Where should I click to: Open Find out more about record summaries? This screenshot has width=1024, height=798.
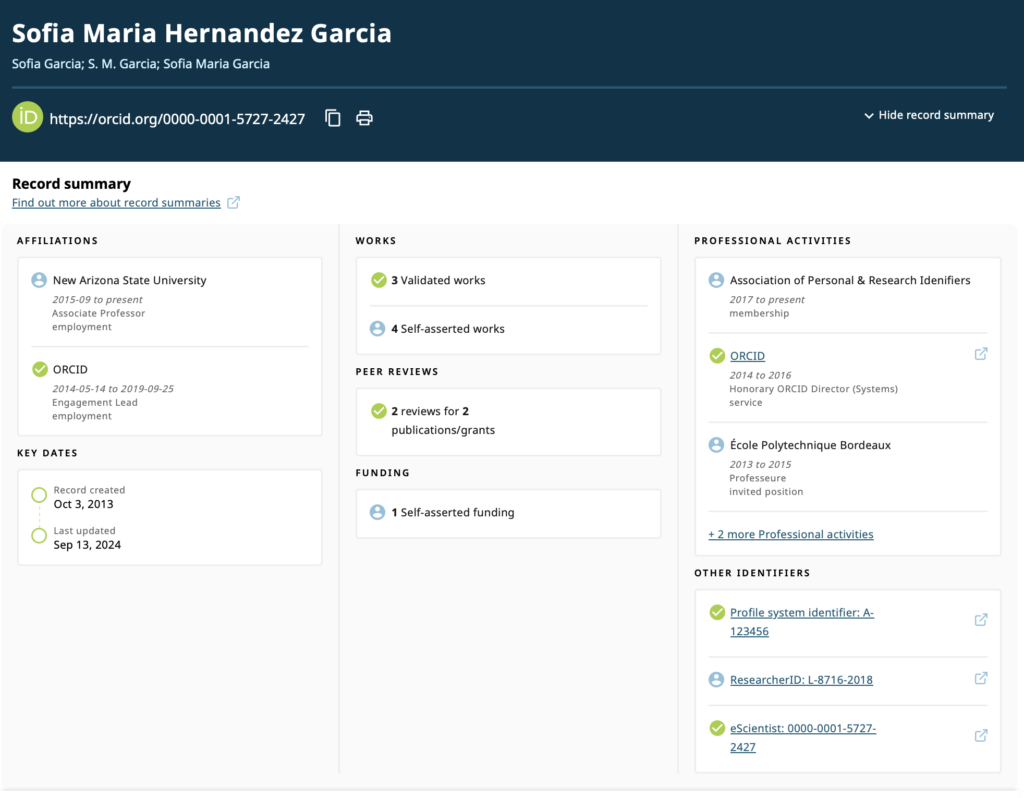(116, 202)
